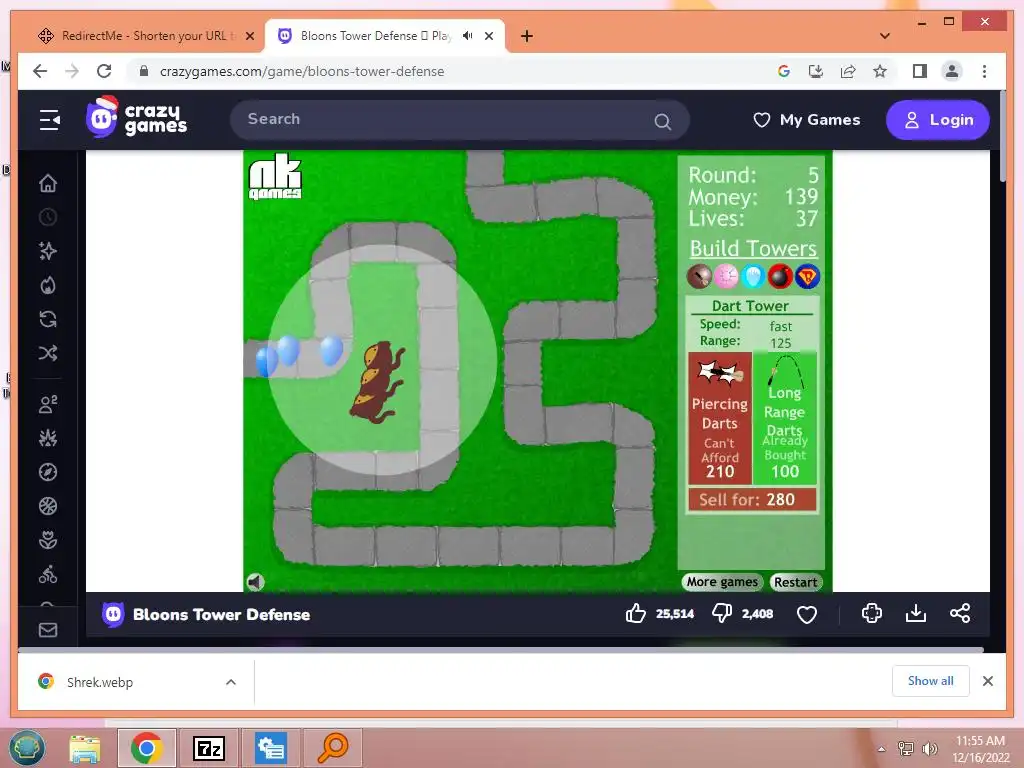Viewport: 1024px width, 768px height.
Task: Sell the tower for 280
Action: click(x=752, y=500)
